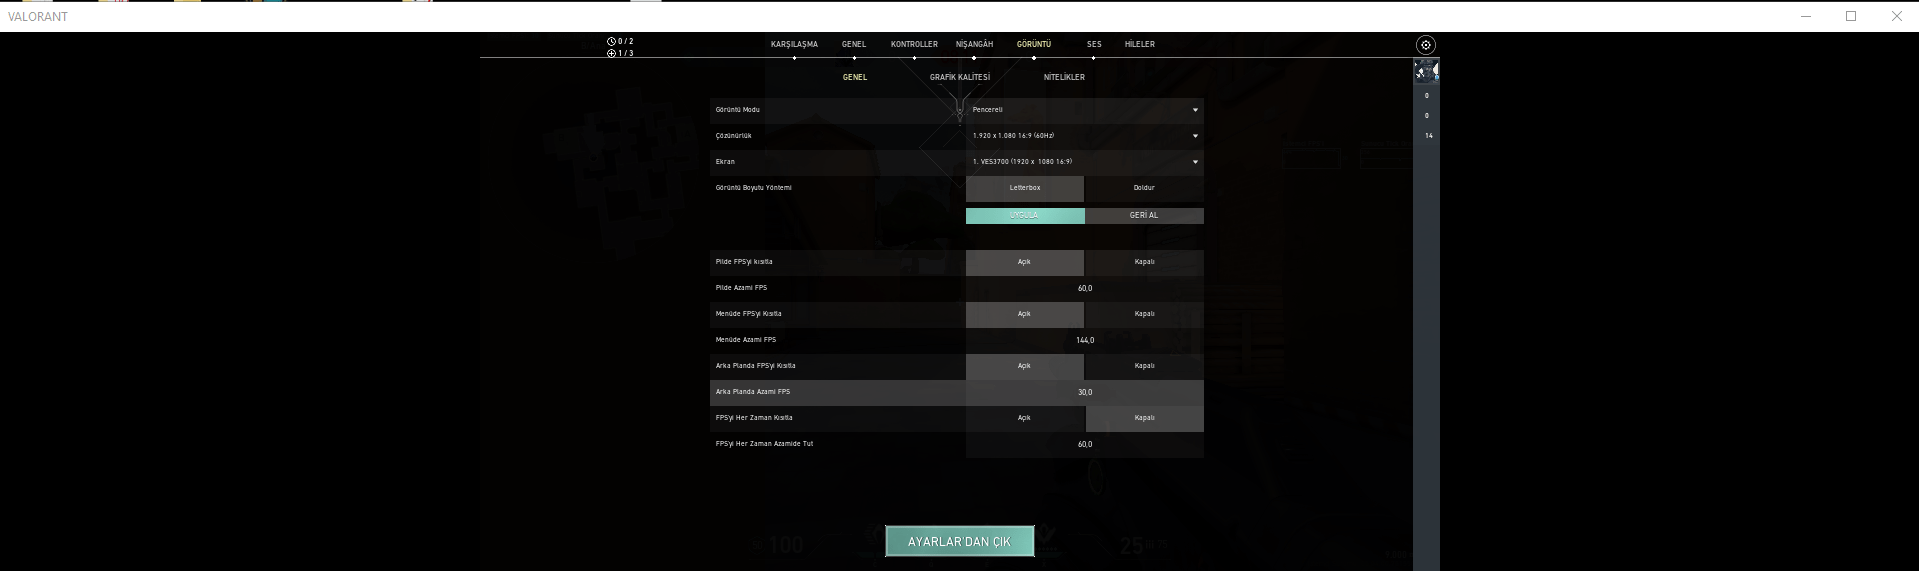
Task: Choose Letterbox for Görüntü Boyutu Yöntemi
Action: coord(1025,188)
